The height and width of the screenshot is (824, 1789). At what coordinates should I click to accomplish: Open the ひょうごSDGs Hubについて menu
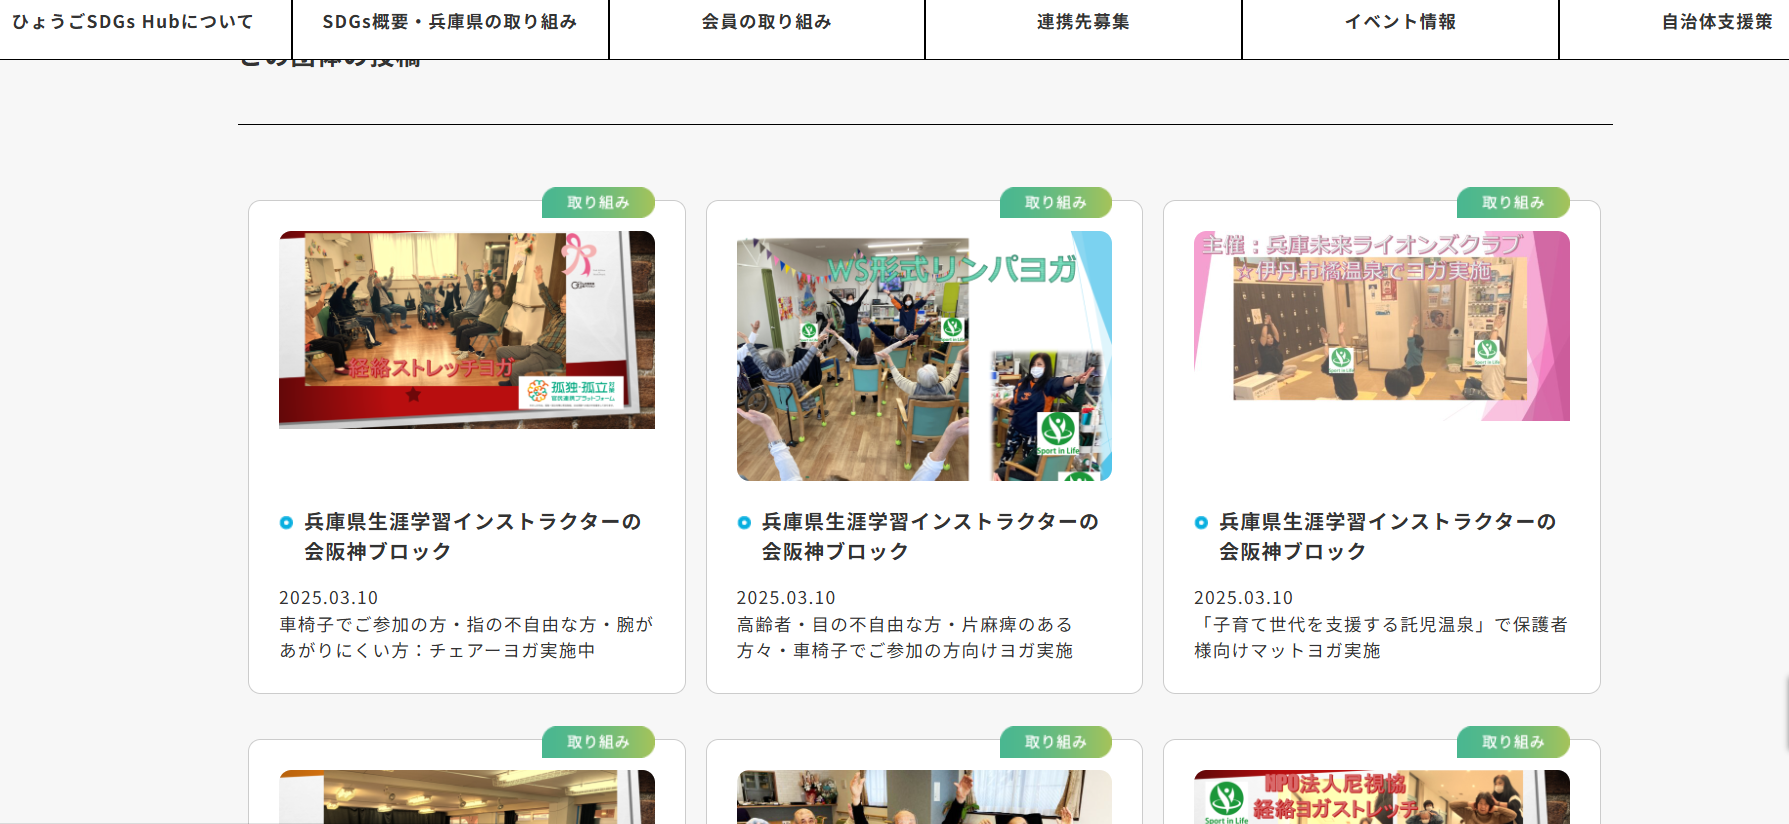click(133, 22)
